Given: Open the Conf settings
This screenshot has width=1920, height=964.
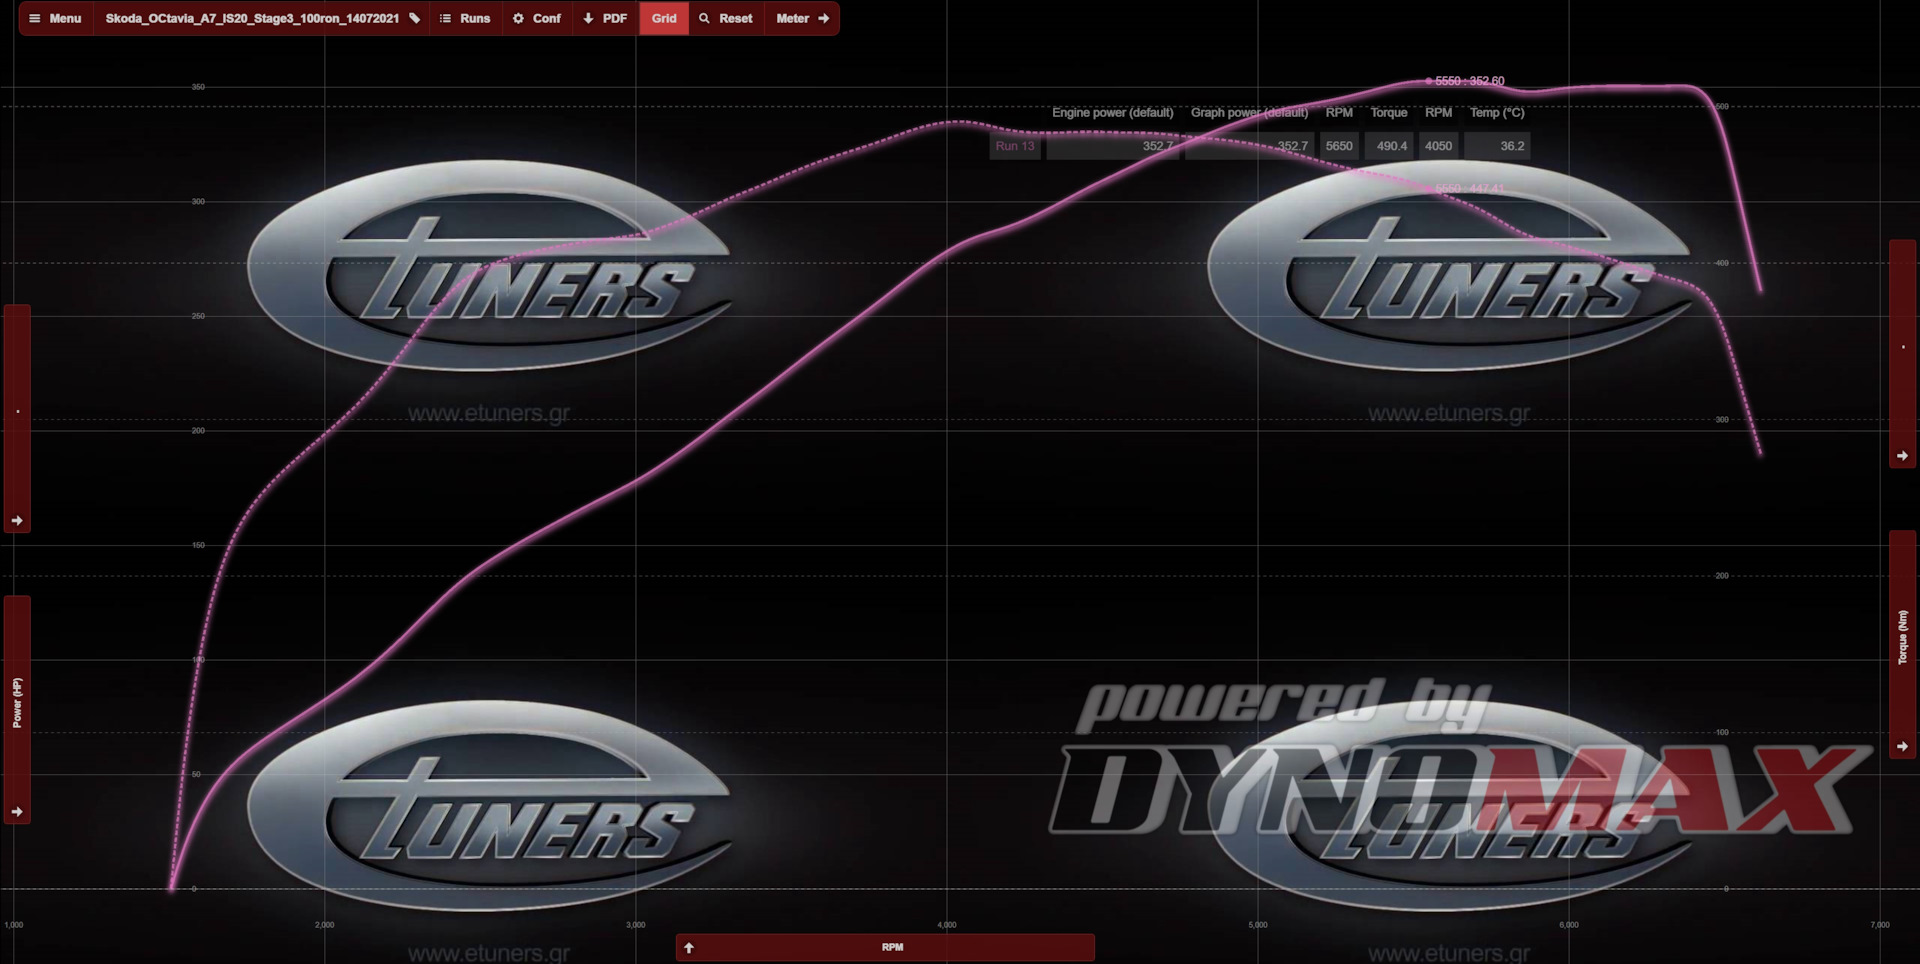Looking at the screenshot, I should [x=537, y=18].
